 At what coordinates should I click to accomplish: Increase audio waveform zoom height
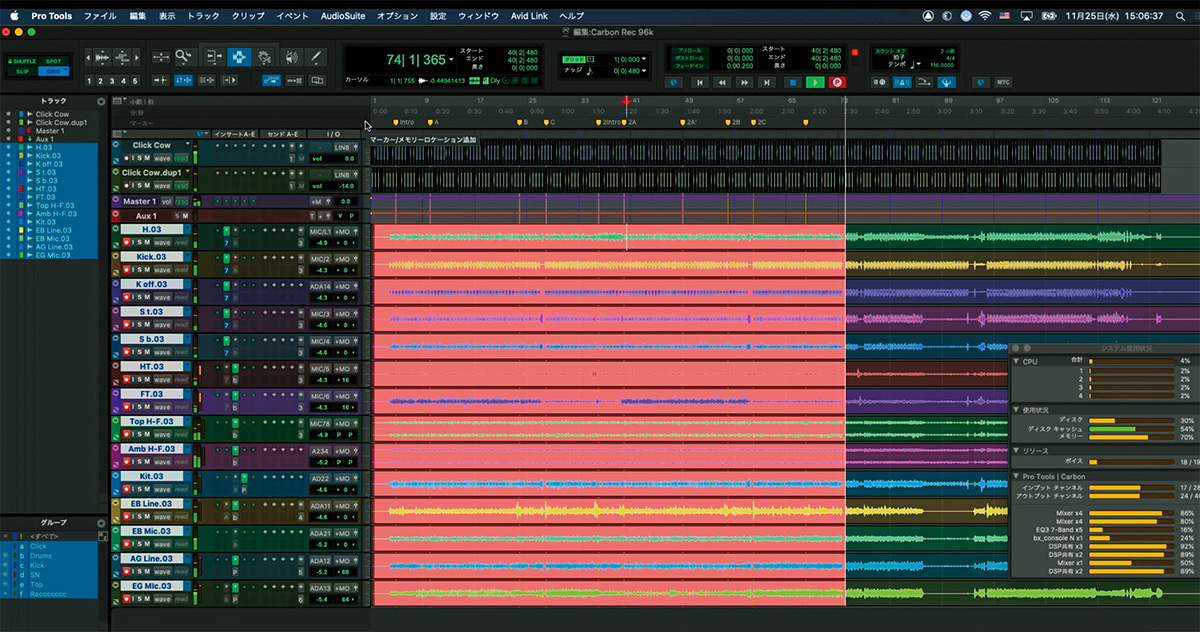(x=102, y=51)
